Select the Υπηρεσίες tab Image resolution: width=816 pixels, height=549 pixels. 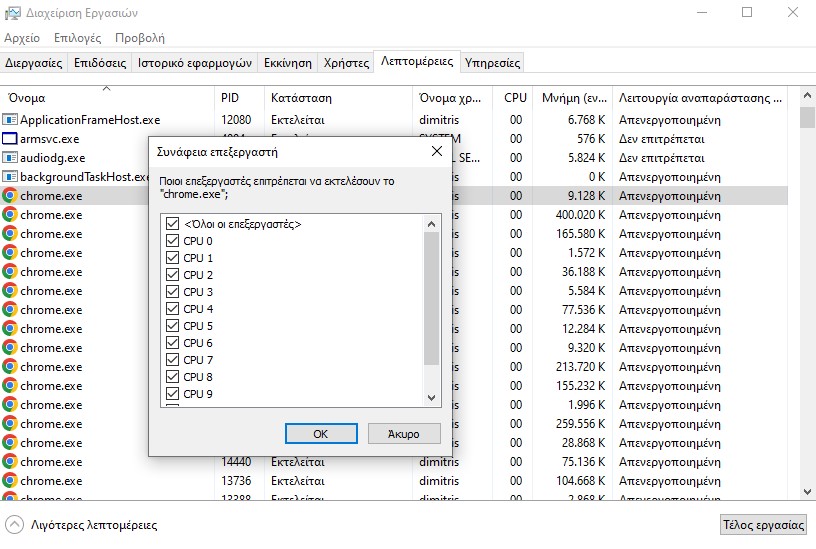click(492, 63)
